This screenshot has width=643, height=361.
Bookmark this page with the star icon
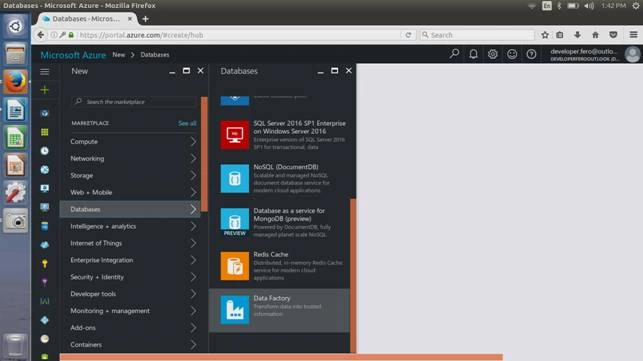pyautogui.click(x=545, y=35)
